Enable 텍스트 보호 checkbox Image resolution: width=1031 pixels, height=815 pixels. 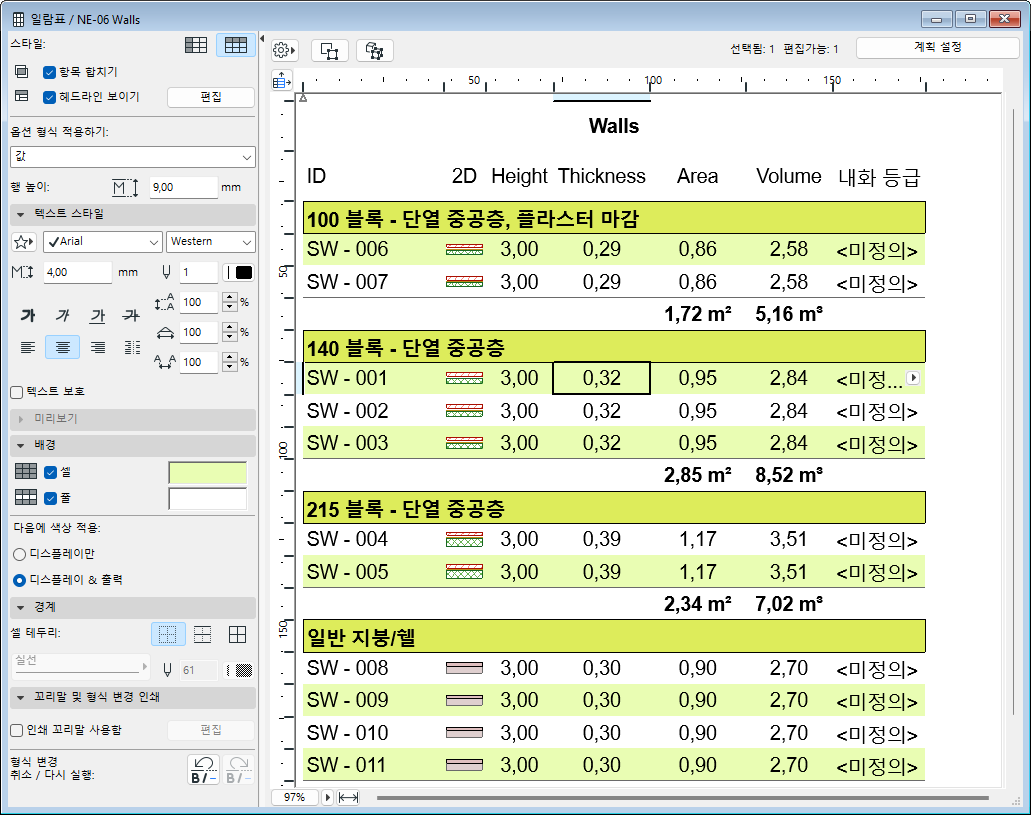tap(17, 392)
